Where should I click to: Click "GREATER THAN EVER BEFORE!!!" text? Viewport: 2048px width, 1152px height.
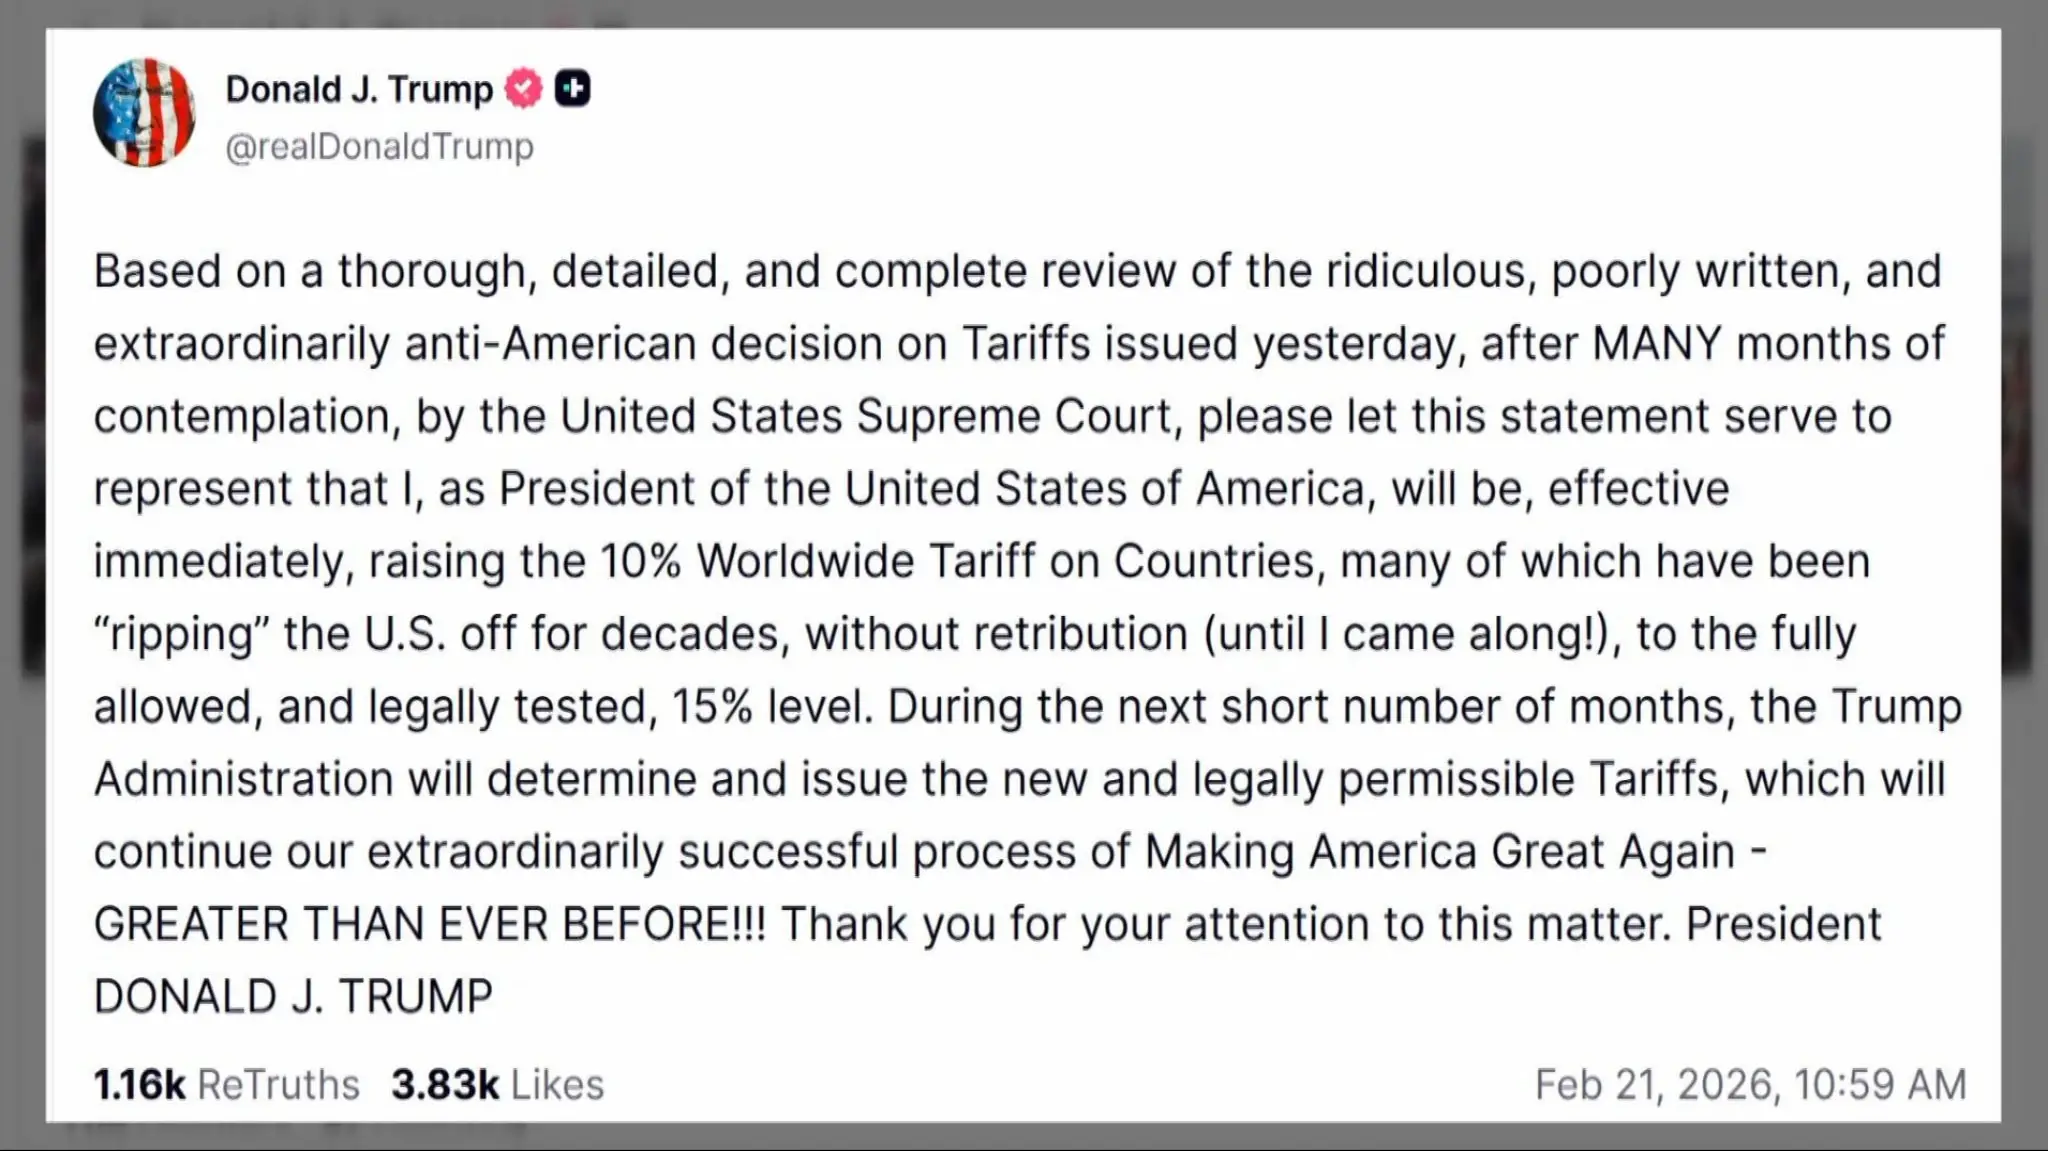[430, 924]
